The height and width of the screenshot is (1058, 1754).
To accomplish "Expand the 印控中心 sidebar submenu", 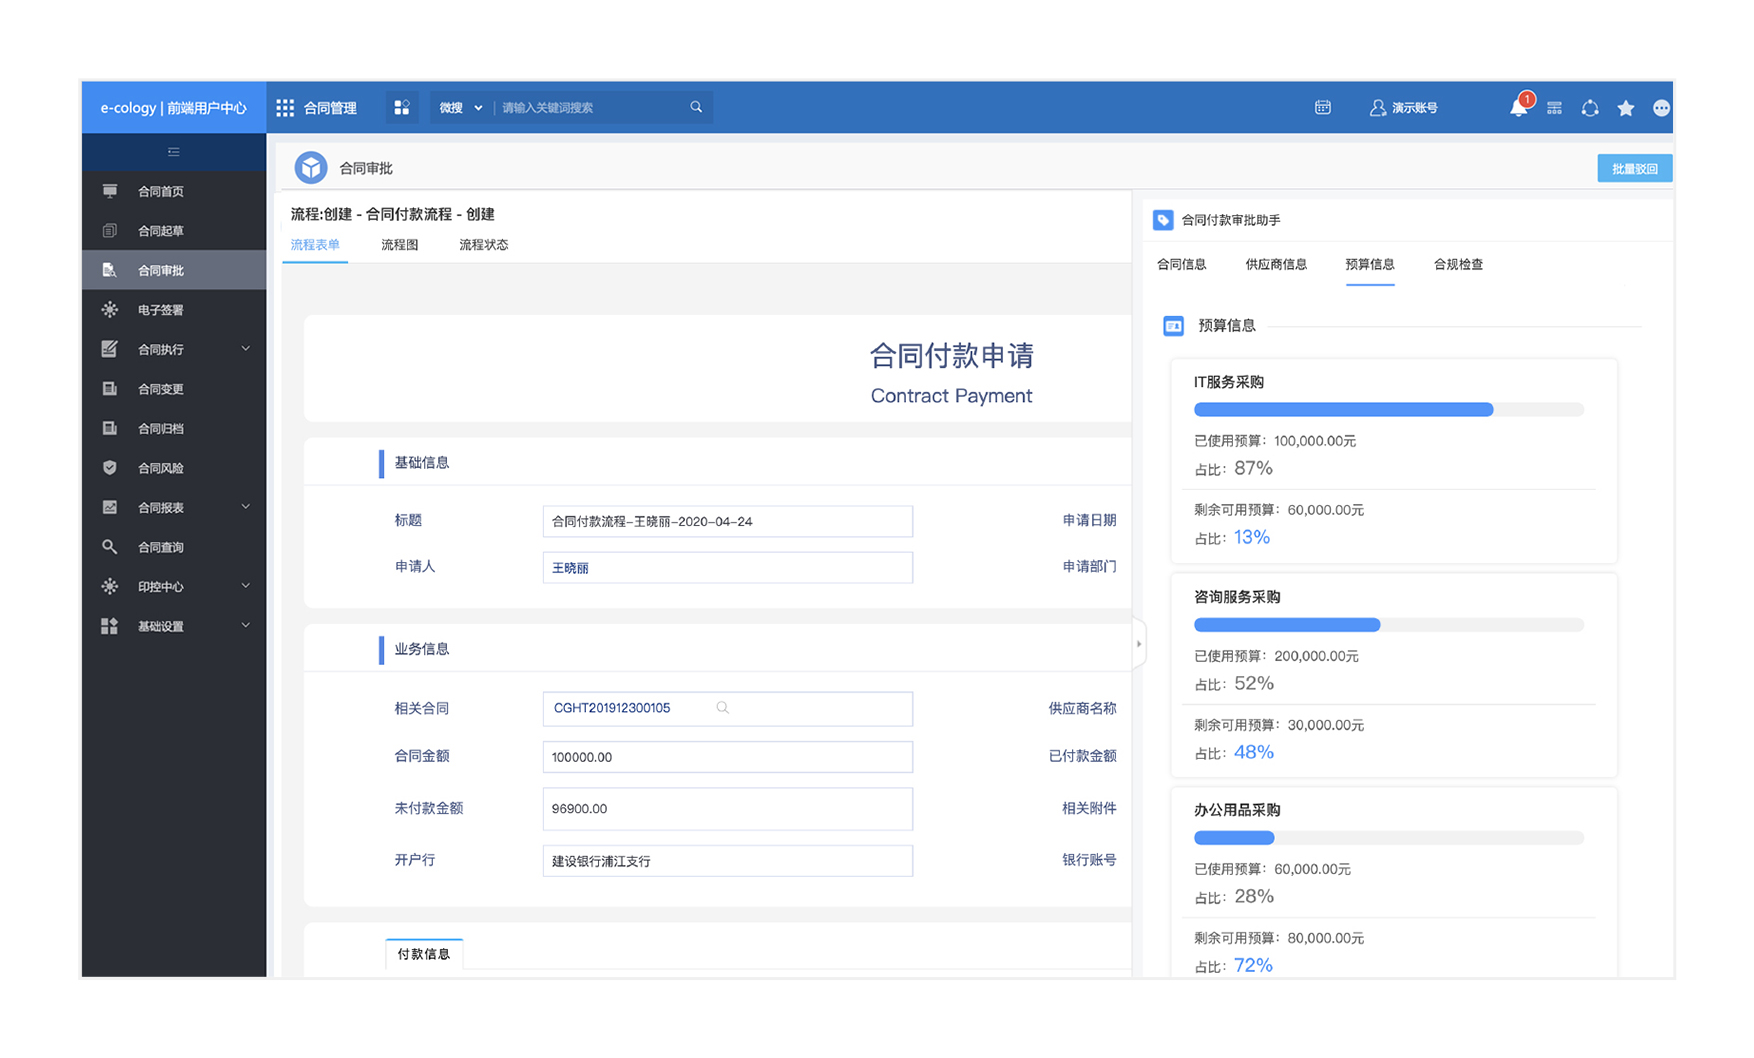I will click(x=246, y=586).
